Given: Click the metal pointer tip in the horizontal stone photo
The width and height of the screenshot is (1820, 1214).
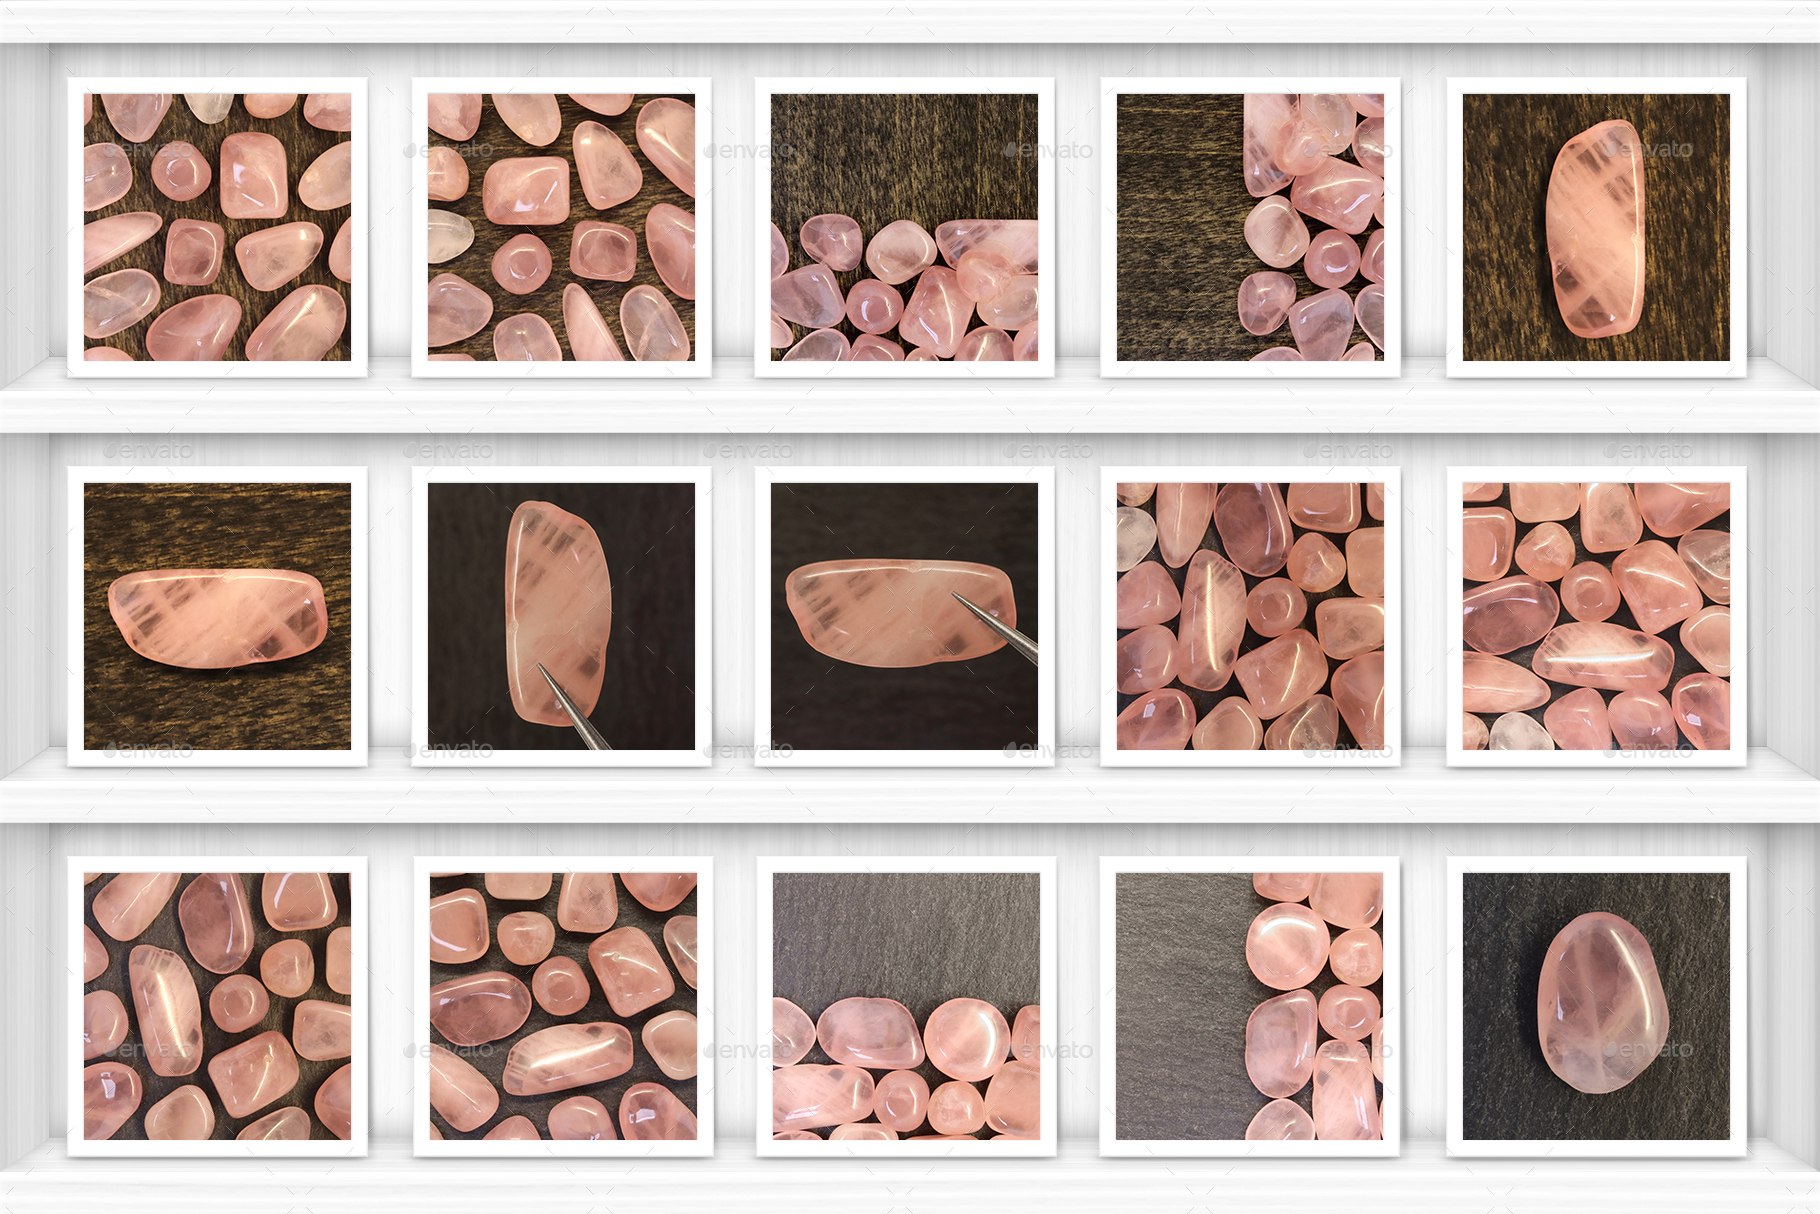Looking at the screenshot, I should [x=957, y=597].
